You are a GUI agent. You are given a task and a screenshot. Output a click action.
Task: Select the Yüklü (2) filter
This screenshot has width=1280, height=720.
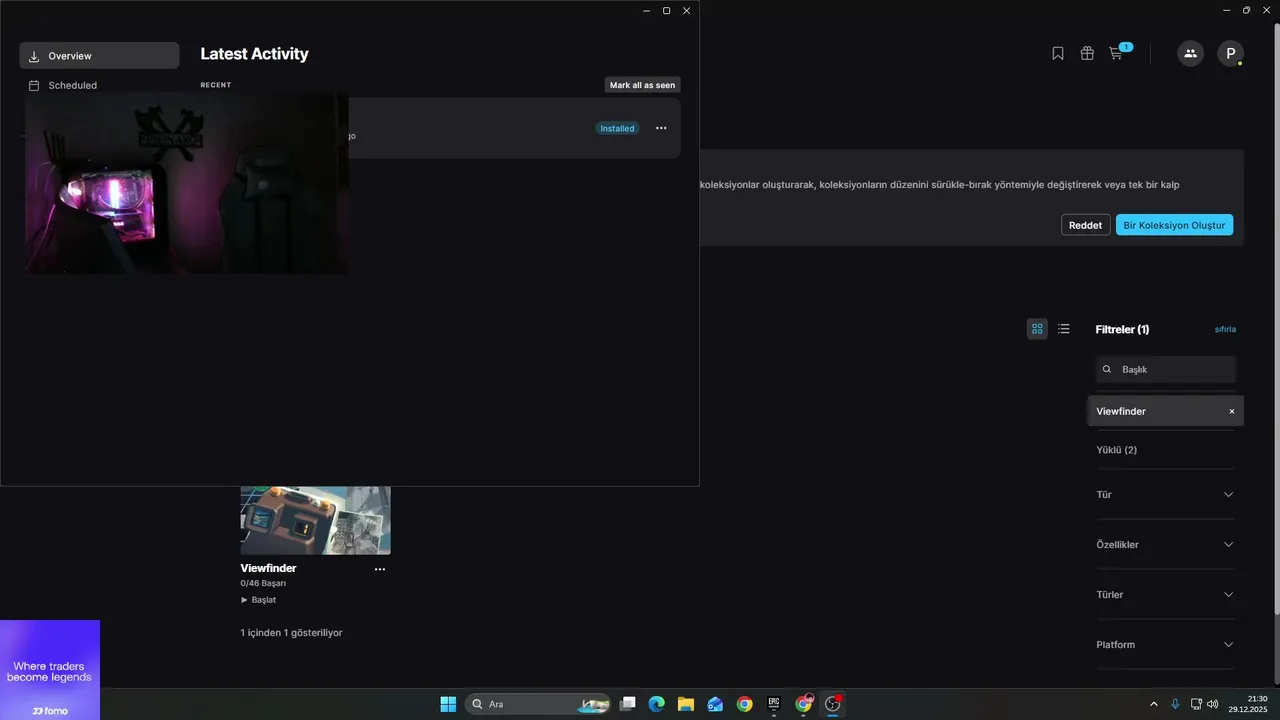pos(1116,450)
